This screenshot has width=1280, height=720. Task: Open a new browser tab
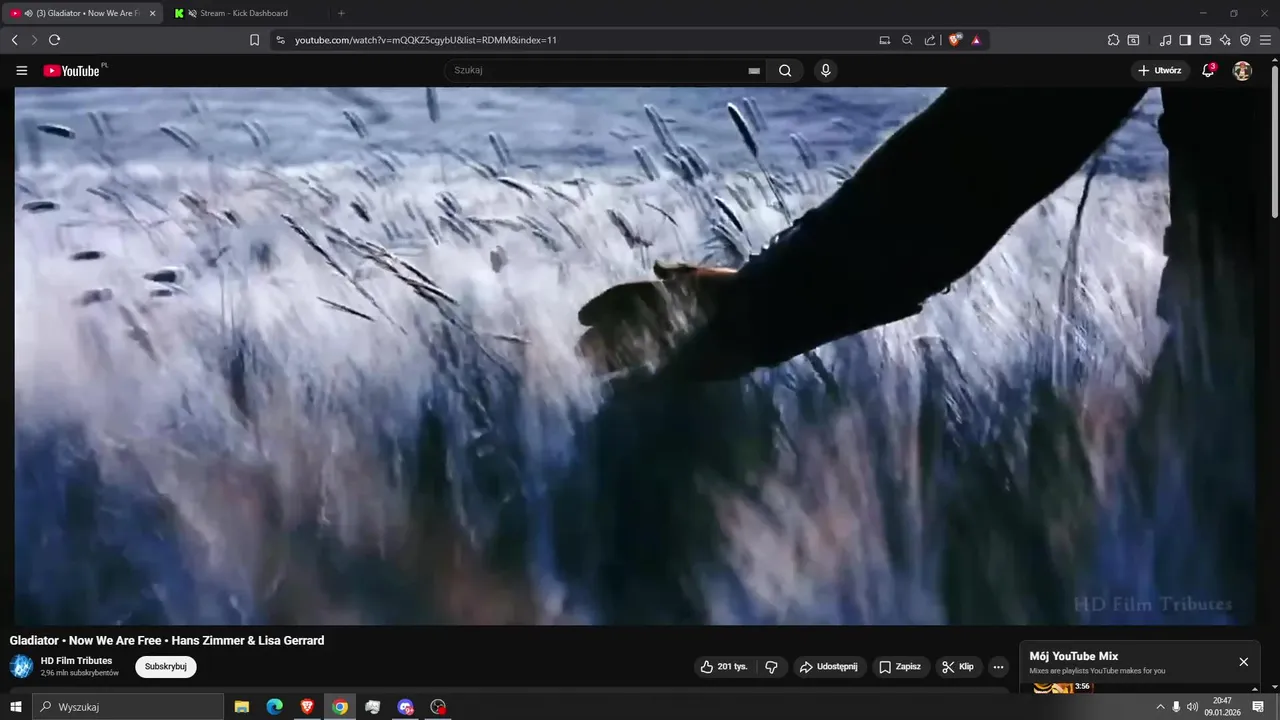tap(341, 13)
